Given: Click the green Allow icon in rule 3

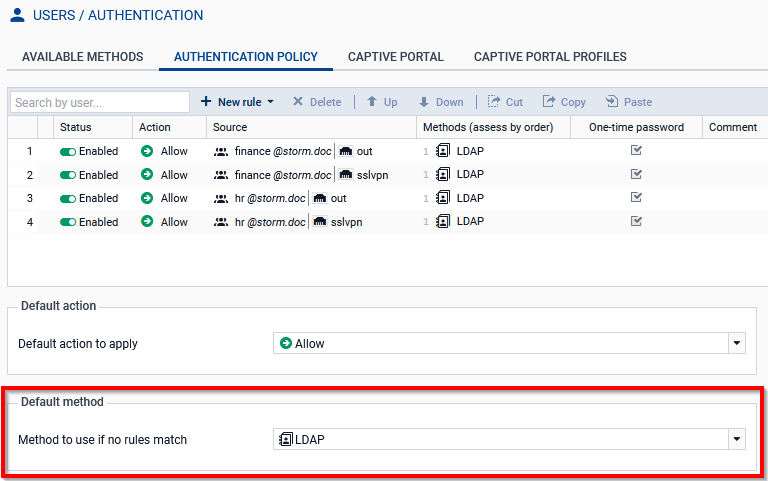Looking at the screenshot, I should (x=146, y=198).
